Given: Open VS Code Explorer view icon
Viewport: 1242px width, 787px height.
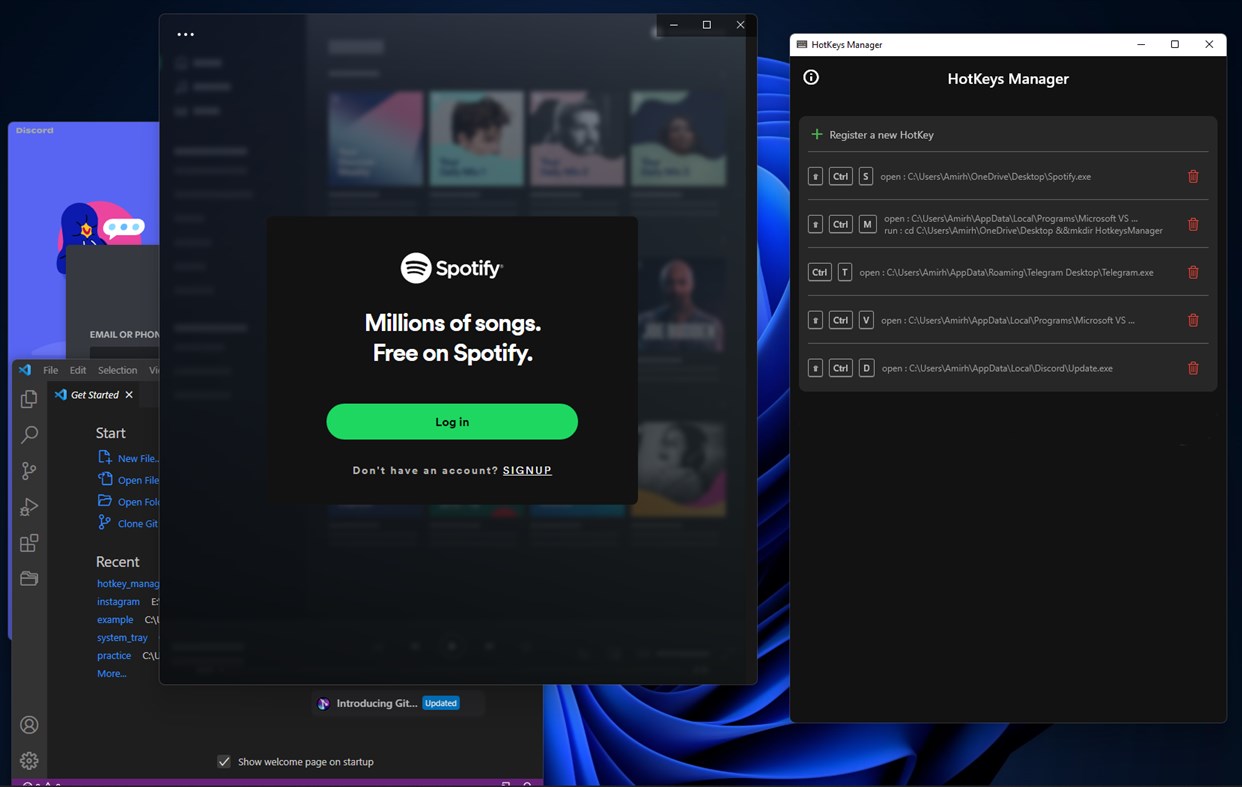Looking at the screenshot, I should [x=29, y=399].
